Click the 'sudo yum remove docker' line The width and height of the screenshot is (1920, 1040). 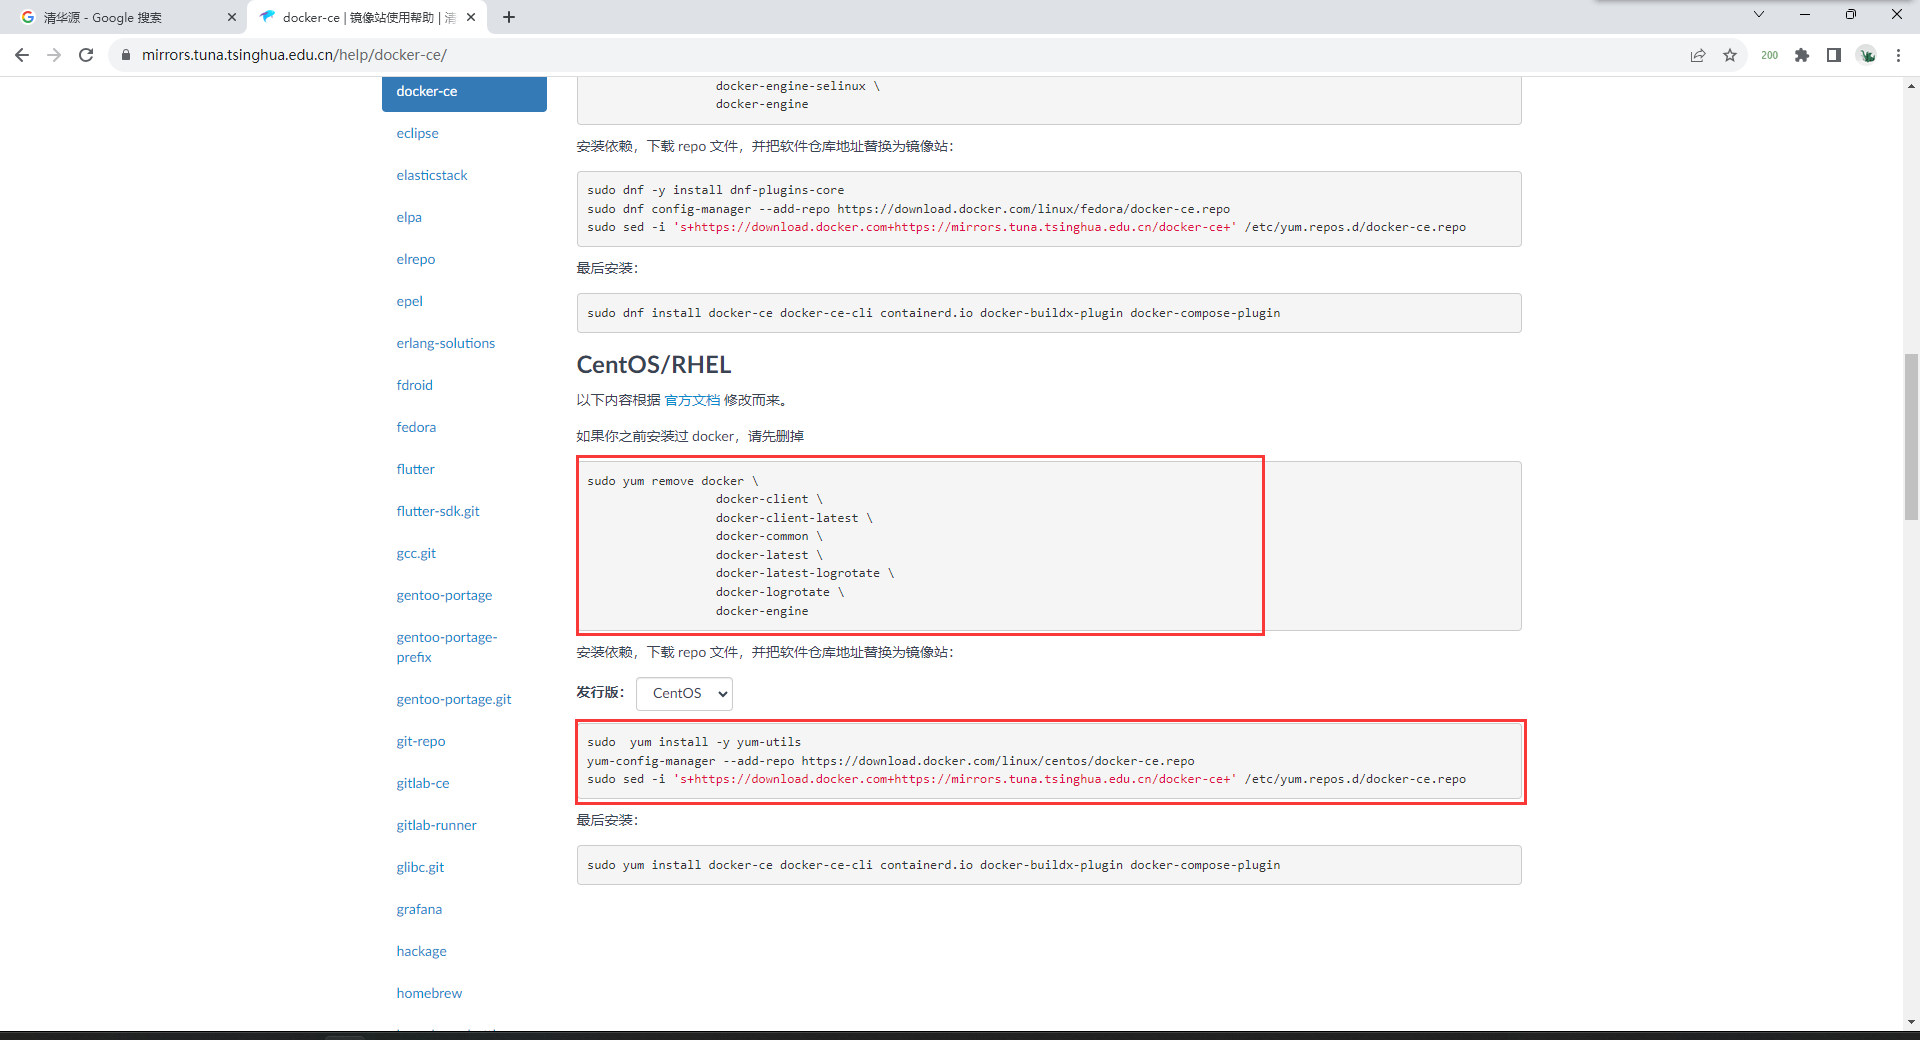[x=672, y=481]
